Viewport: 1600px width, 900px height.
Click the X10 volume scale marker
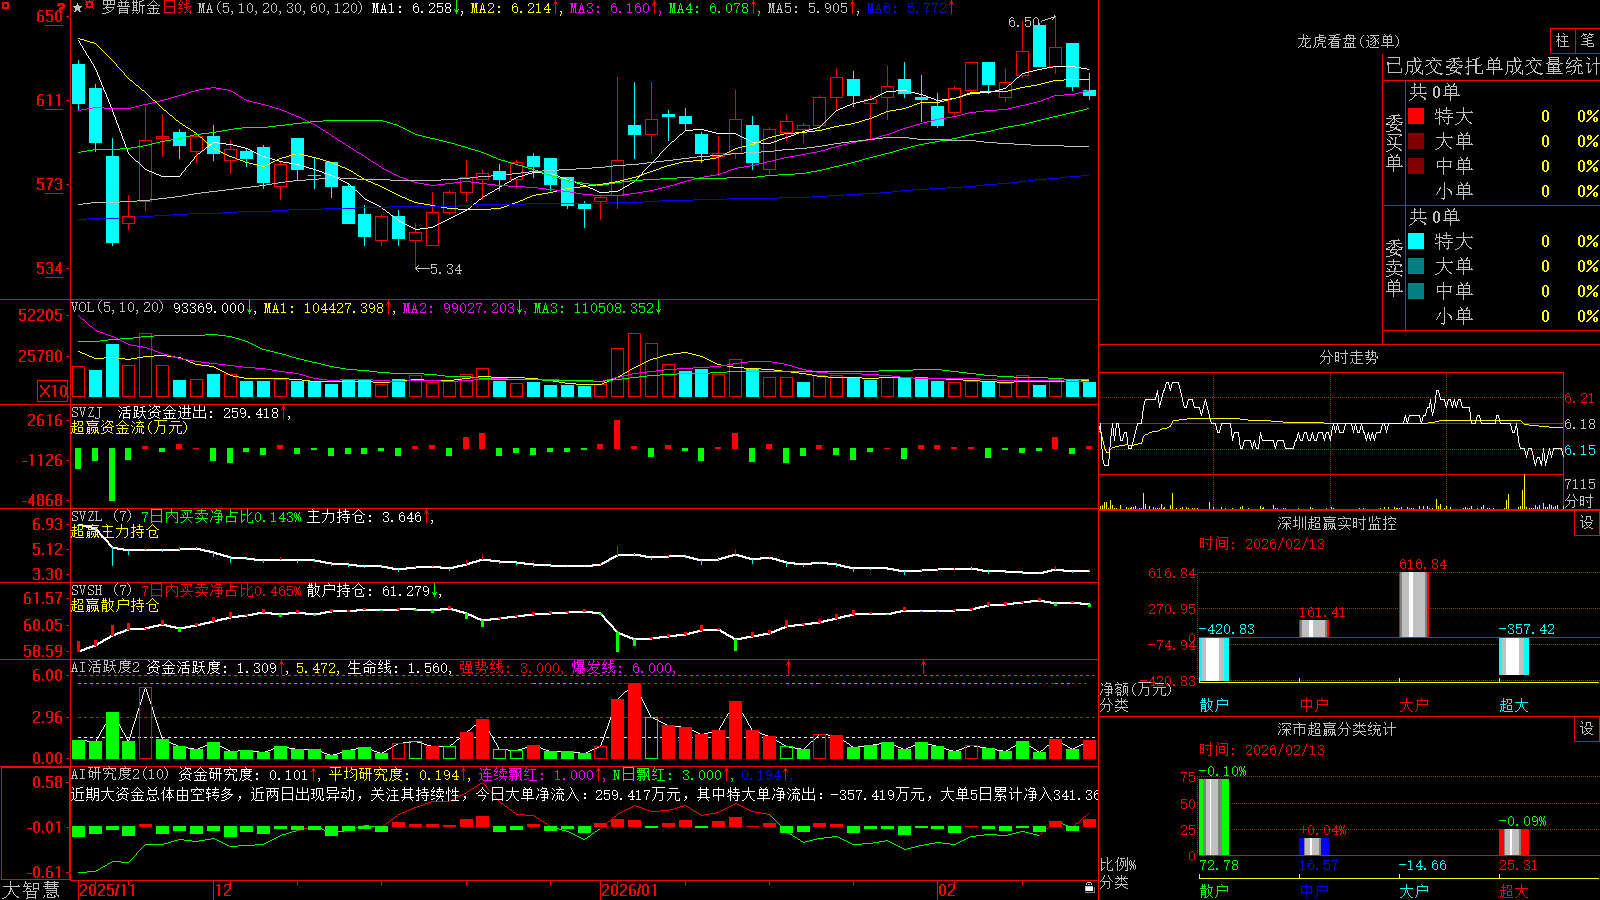pos(53,391)
